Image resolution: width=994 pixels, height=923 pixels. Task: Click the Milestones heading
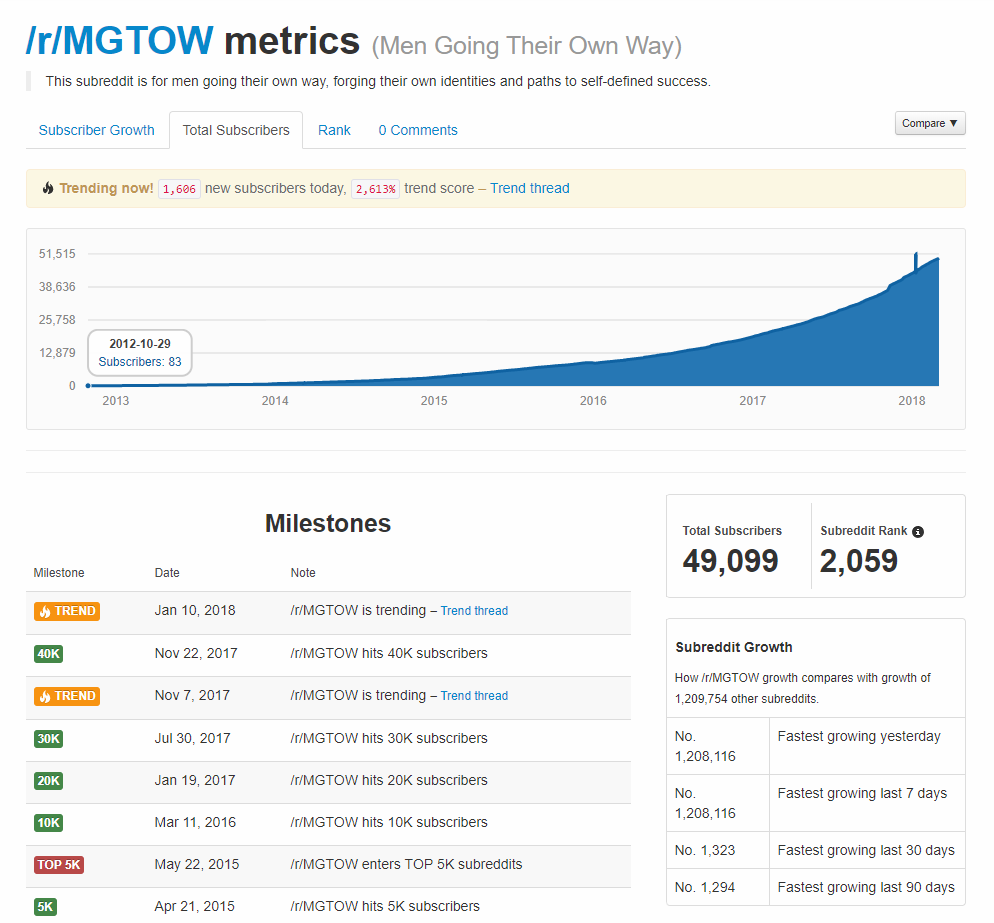(328, 524)
